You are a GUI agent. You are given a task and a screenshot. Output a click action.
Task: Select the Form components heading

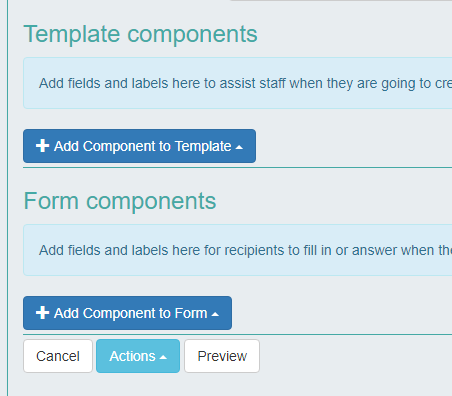pos(120,201)
